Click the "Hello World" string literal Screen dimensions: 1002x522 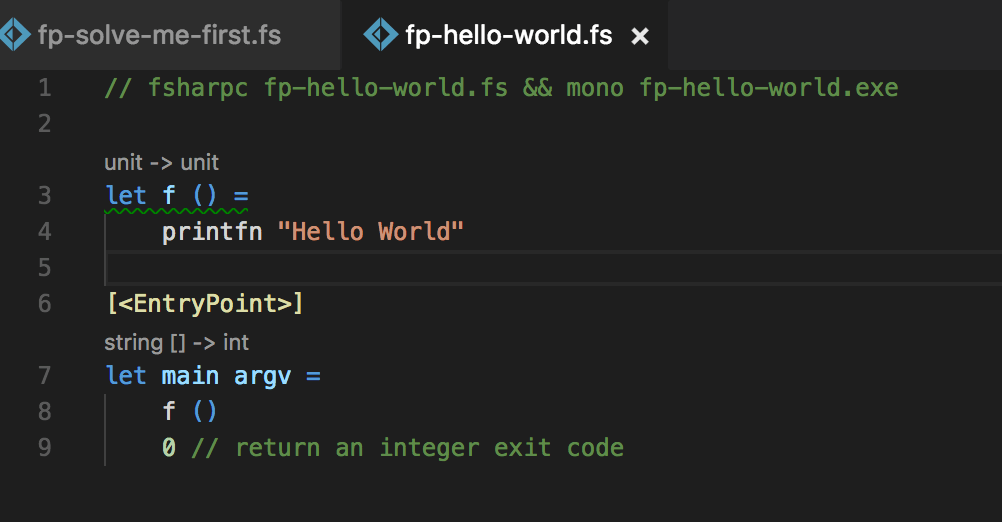(371, 232)
